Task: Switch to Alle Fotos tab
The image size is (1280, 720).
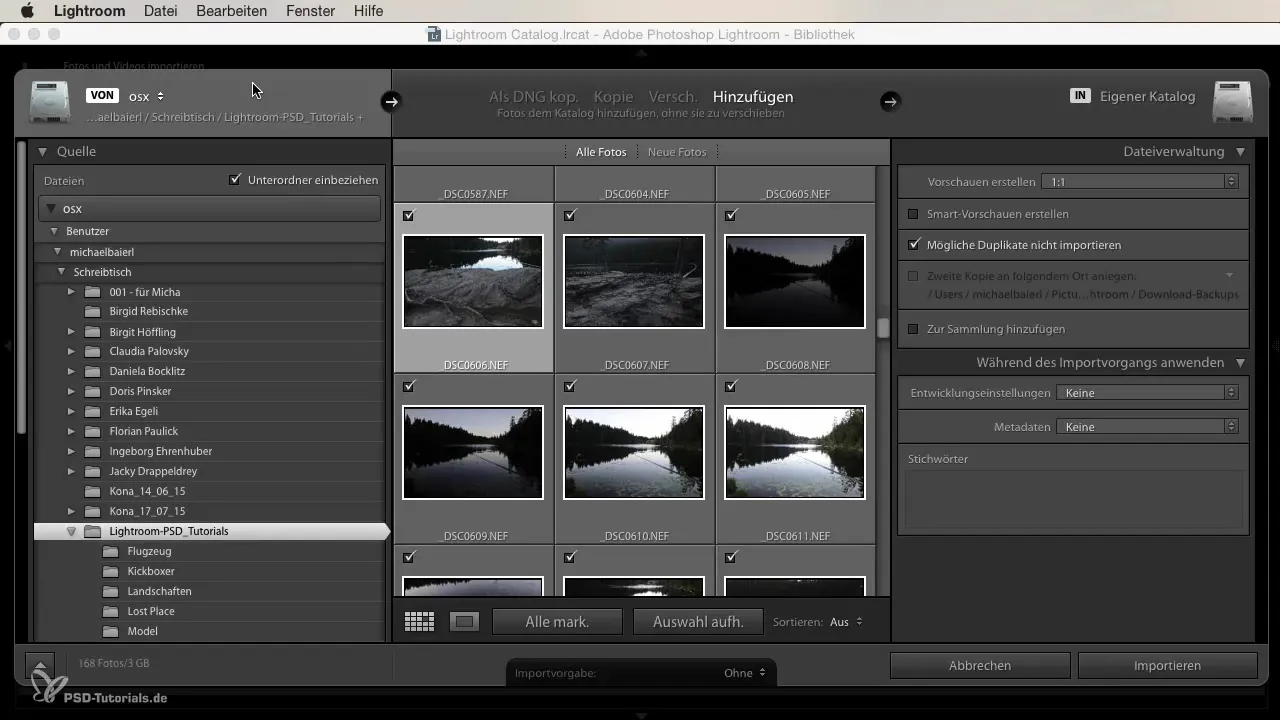Action: click(601, 152)
